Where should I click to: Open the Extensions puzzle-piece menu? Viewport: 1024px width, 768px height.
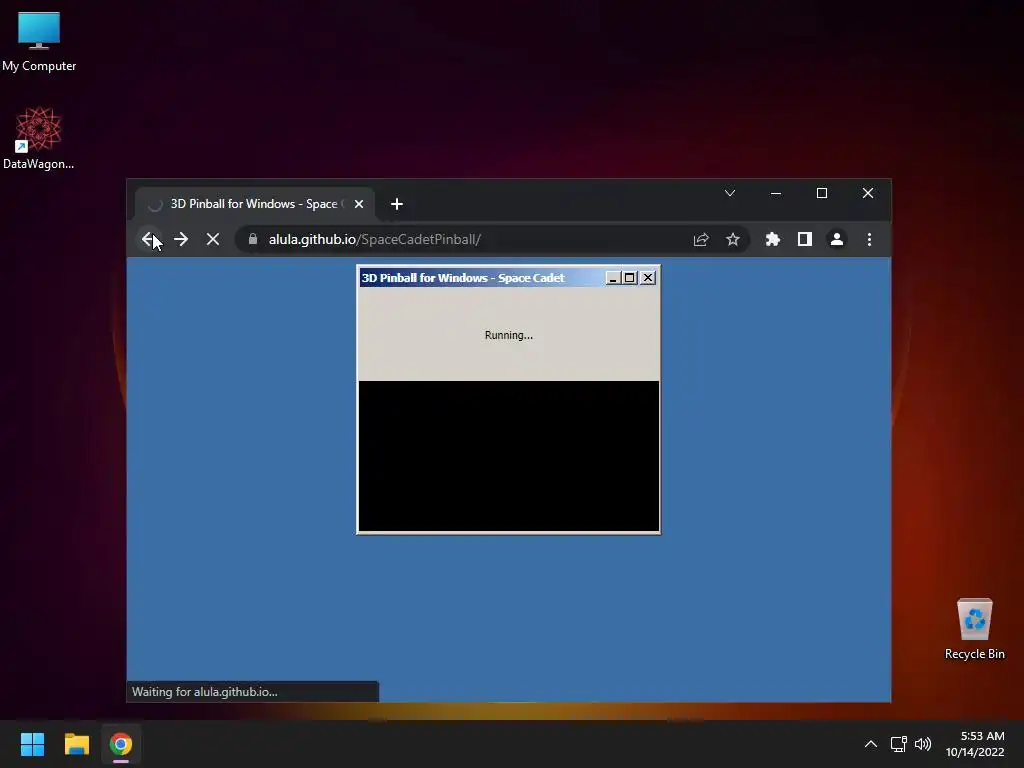pos(773,240)
